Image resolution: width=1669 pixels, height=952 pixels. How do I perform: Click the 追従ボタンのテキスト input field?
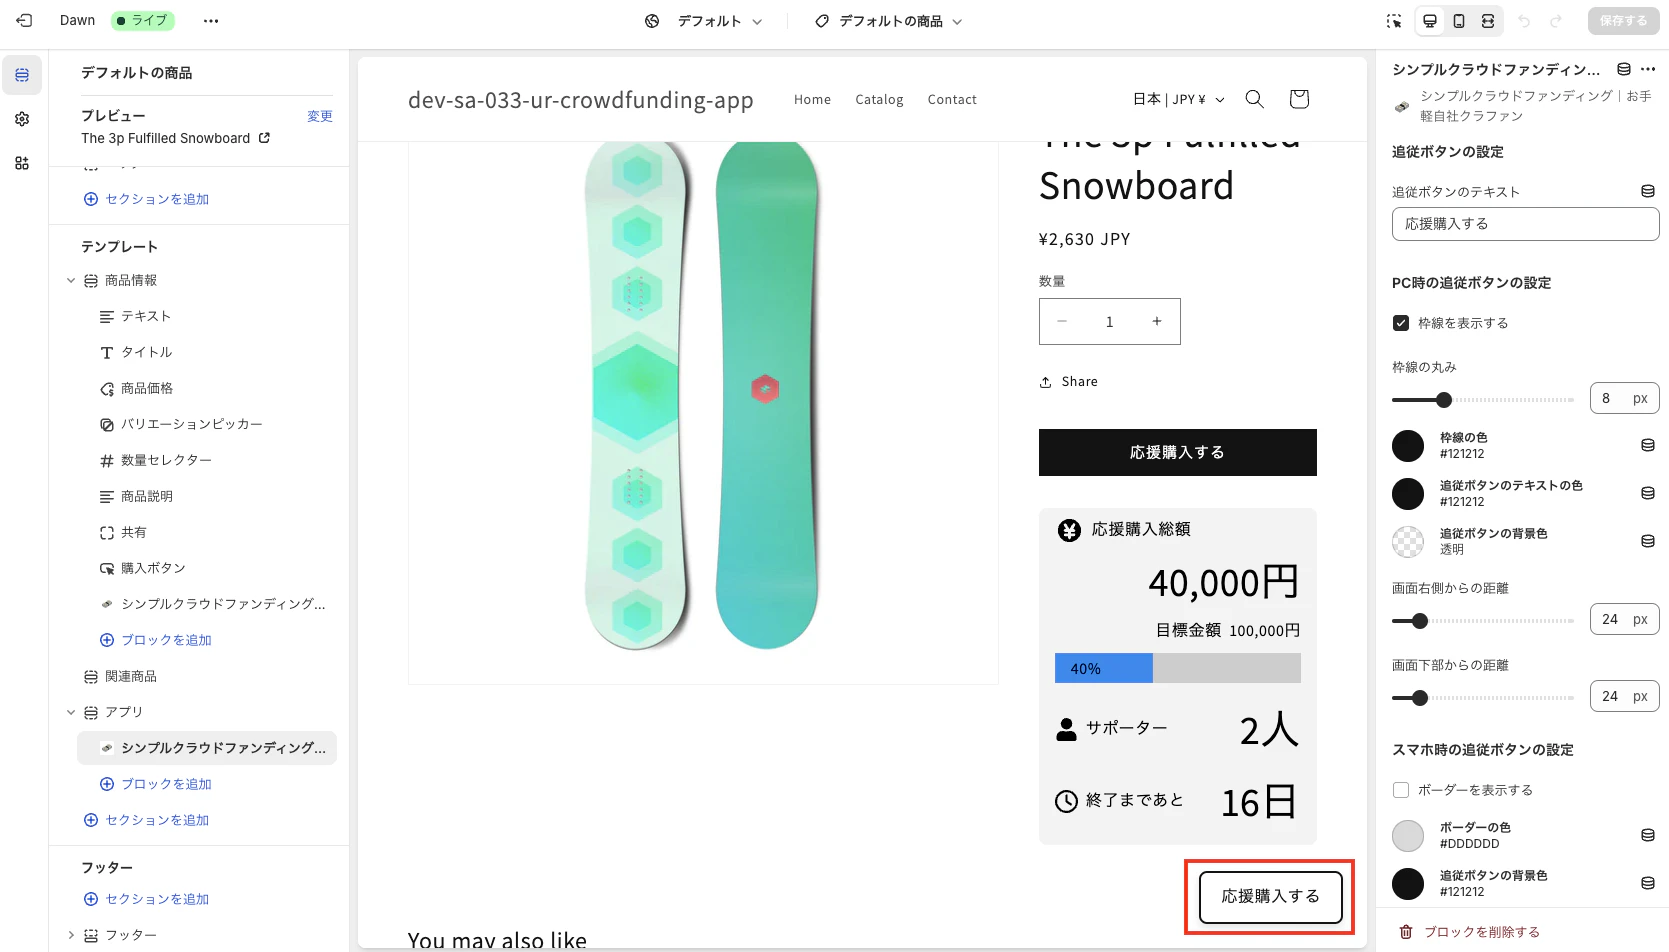[x=1525, y=224]
